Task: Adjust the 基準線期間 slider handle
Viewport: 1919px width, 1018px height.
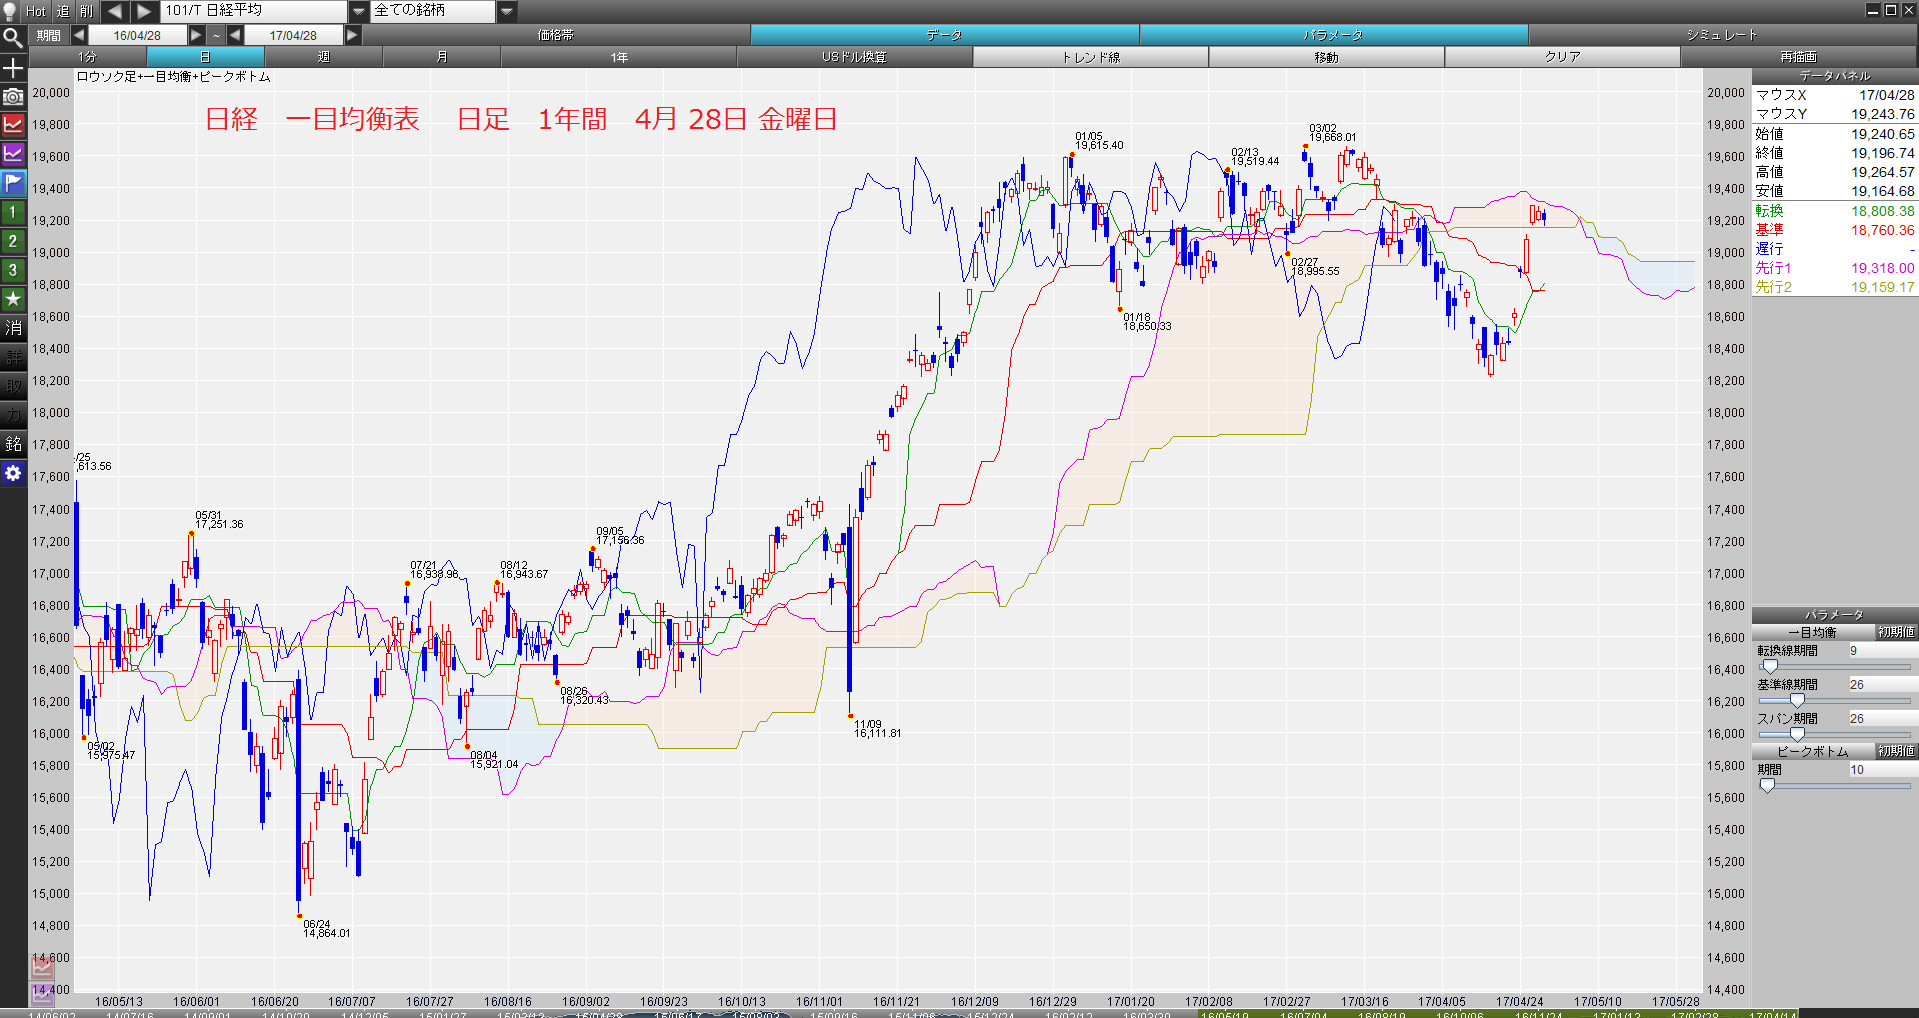Action: (1797, 700)
